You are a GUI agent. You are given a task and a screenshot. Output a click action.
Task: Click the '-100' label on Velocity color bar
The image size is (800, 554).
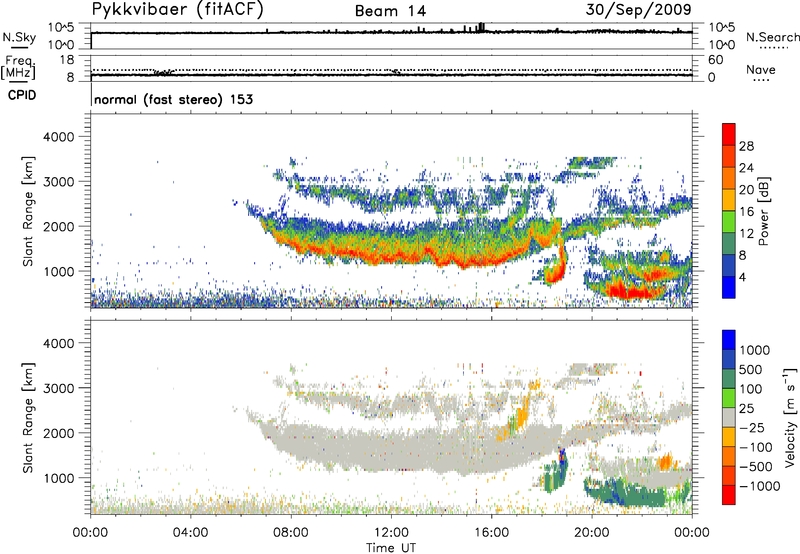click(756, 447)
